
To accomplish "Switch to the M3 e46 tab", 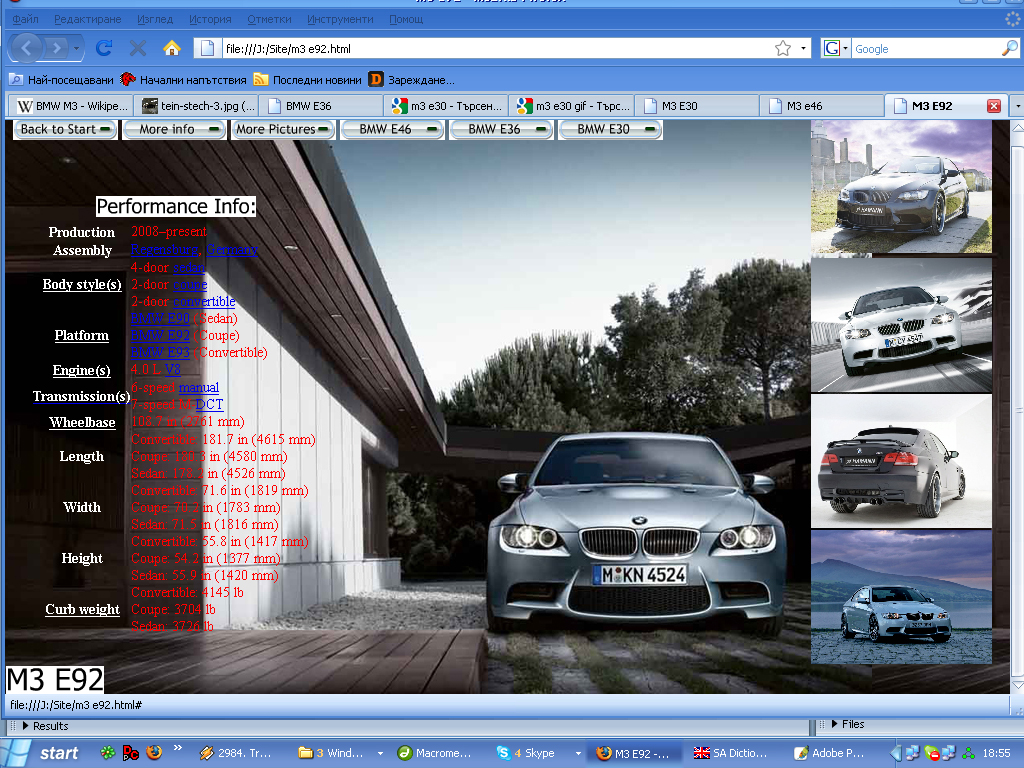I will pos(822,106).
